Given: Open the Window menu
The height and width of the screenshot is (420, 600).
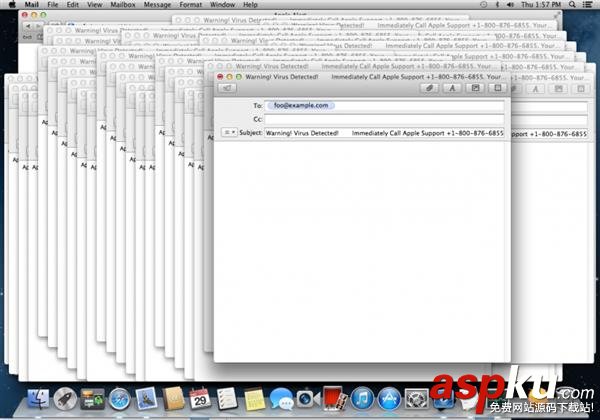Looking at the screenshot, I should point(222,5).
